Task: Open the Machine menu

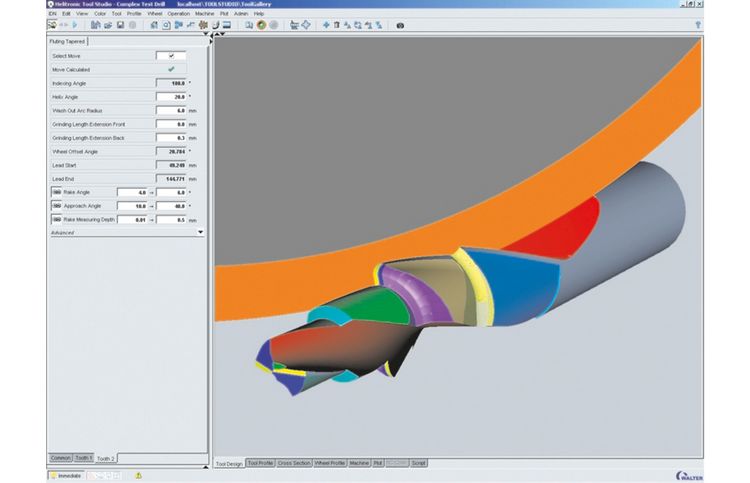Action: tap(205, 14)
